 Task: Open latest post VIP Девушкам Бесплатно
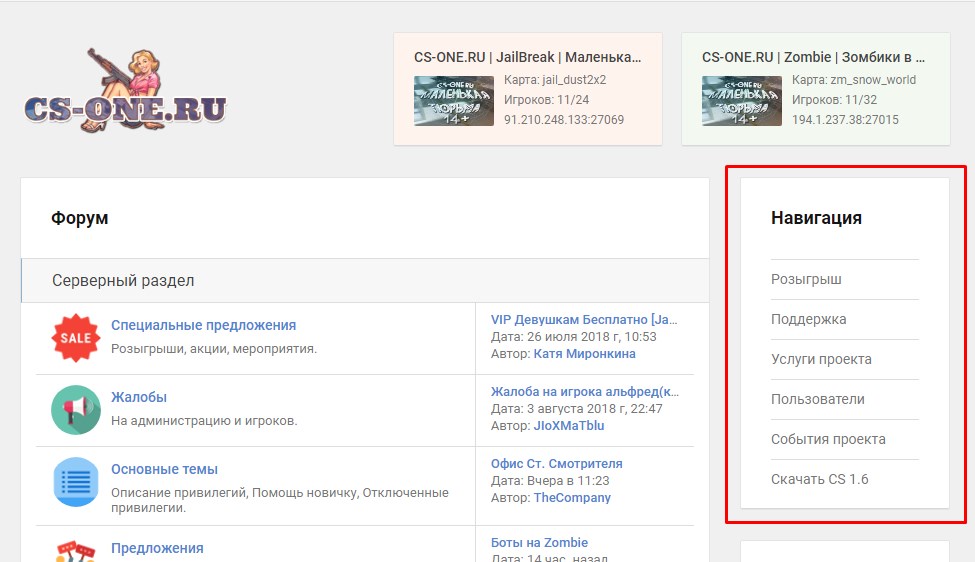tap(584, 320)
